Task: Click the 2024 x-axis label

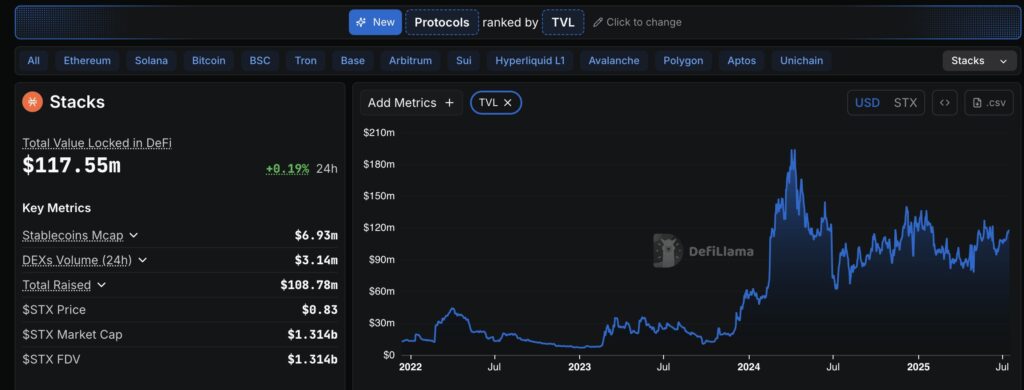Action: click(748, 367)
